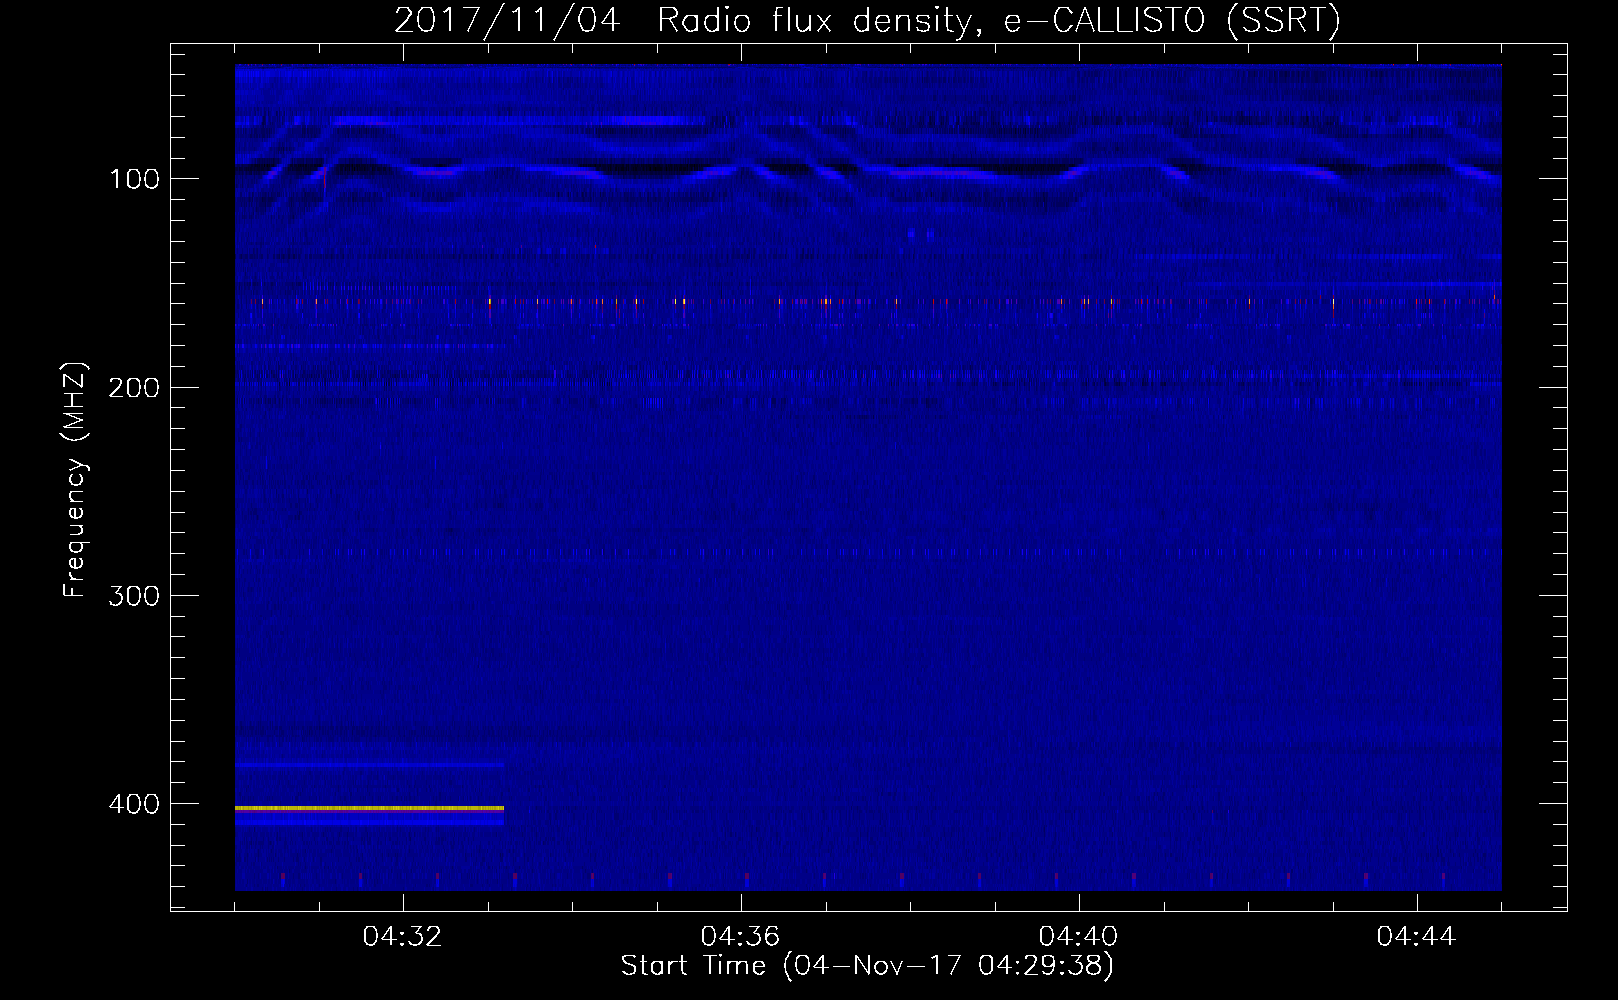Select the plot title 'Radio flux density, e-CALLISTO (SSRT)'
This screenshot has width=1618, height=1000.
coord(998,21)
